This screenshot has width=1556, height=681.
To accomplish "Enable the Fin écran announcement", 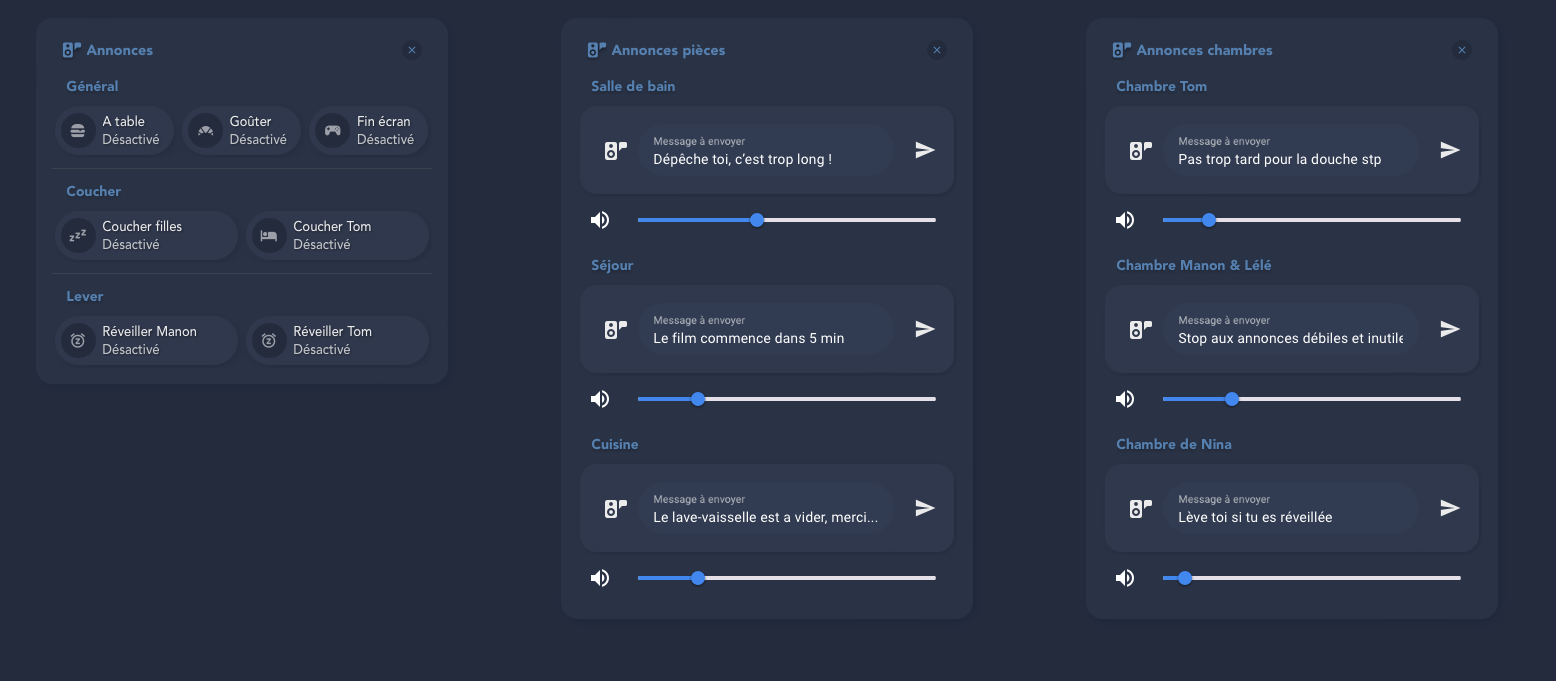I will (369, 130).
